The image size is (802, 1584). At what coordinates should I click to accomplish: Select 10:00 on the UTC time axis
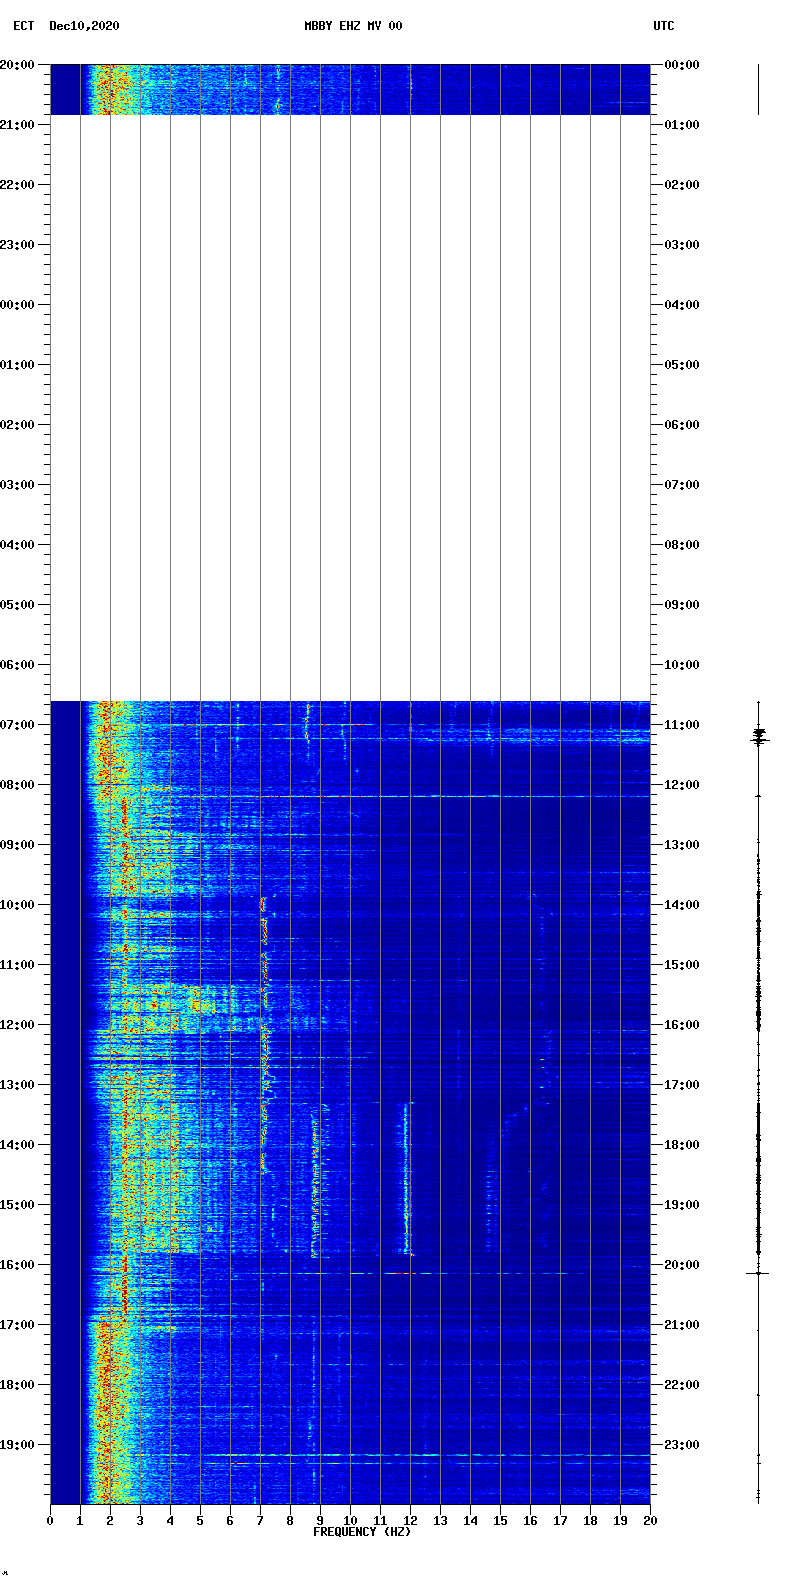[682, 665]
